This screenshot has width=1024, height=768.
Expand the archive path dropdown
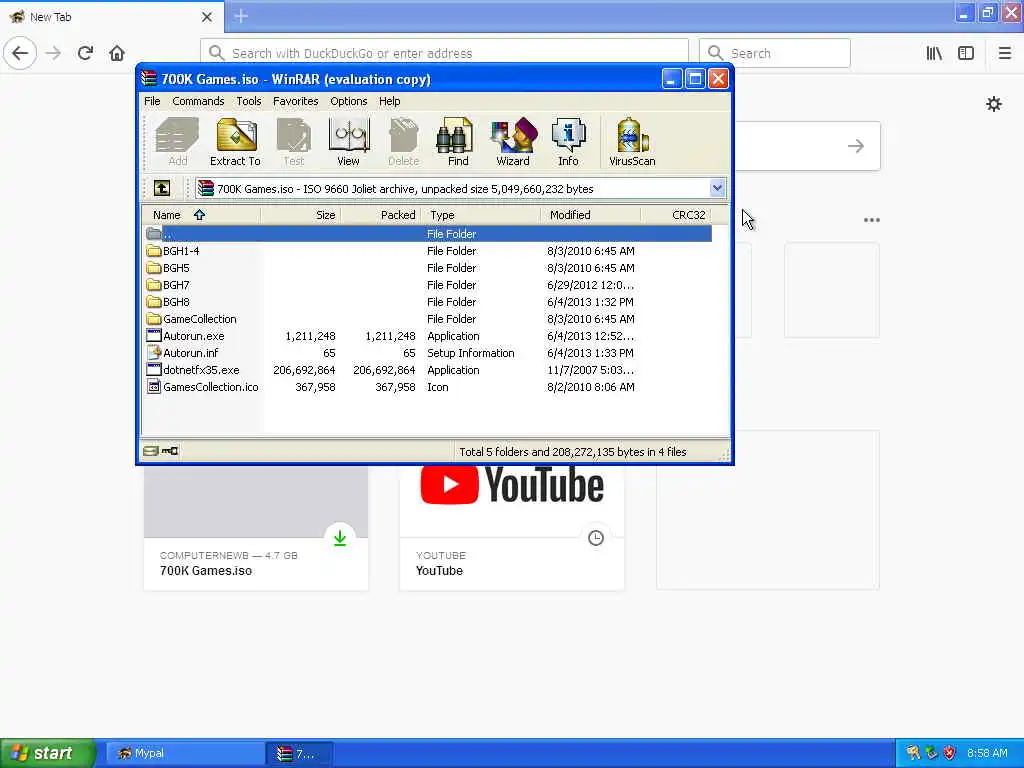click(x=717, y=189)
